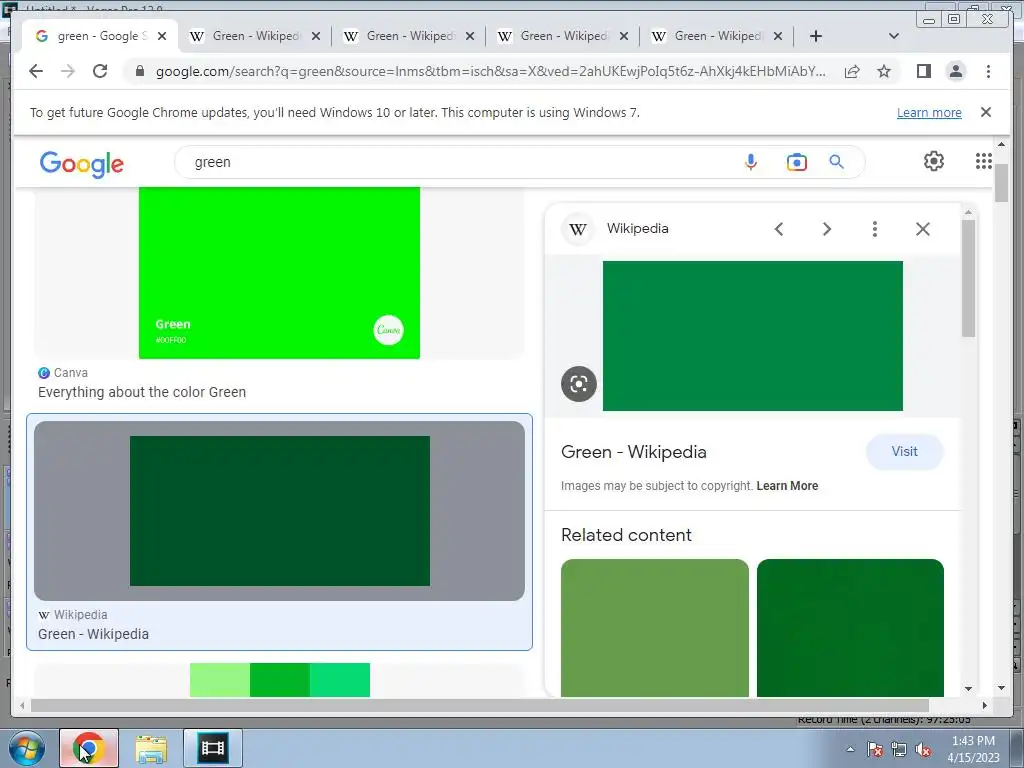1024x768 pixels.
Task: Open Windows Explorer from taskbar
Action: pyautogui.click(x=151, y=748)
